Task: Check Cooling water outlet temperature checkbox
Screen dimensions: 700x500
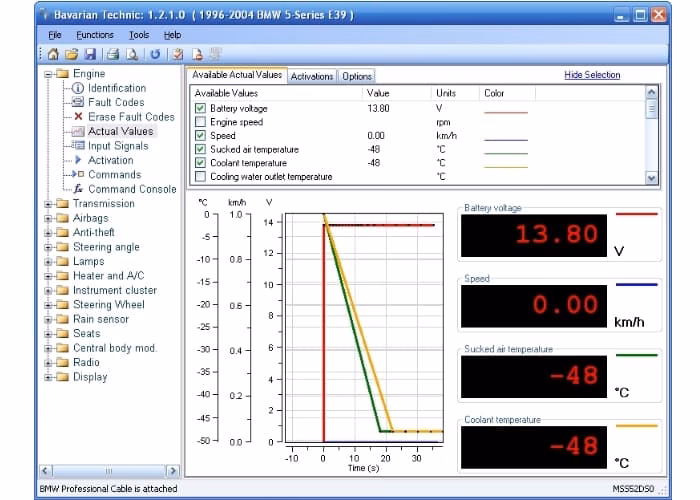Action: [200, 177]
